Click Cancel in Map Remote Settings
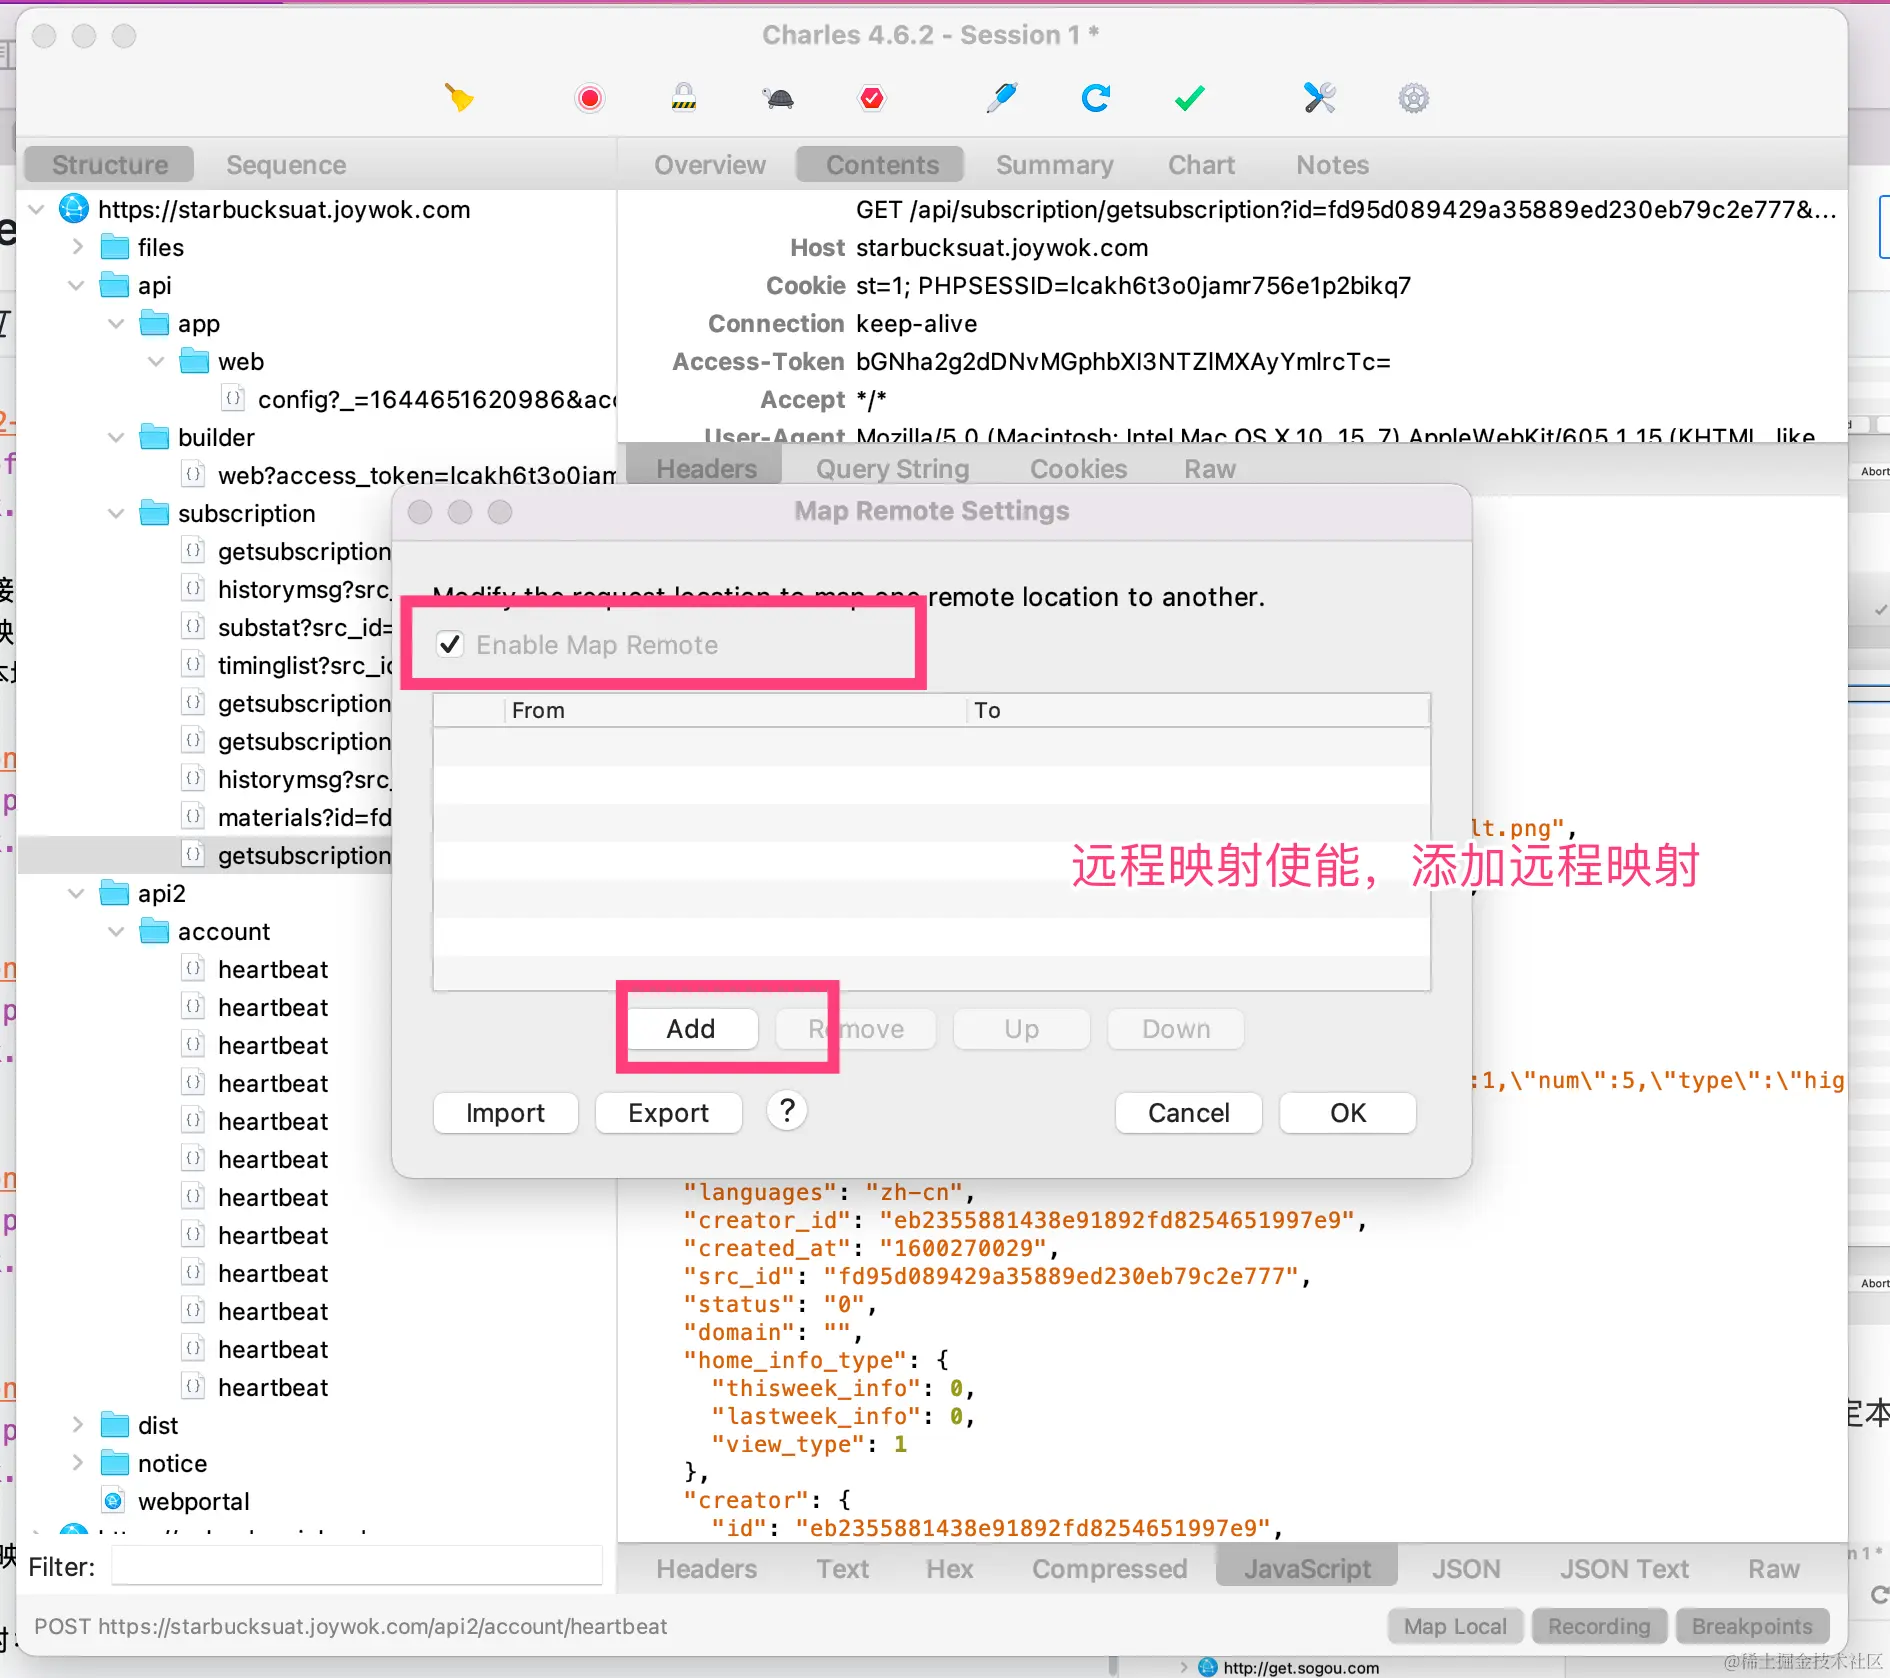This screenshot has width=1890, height=1678. pyautogui.click(x=1188, y=1112)
